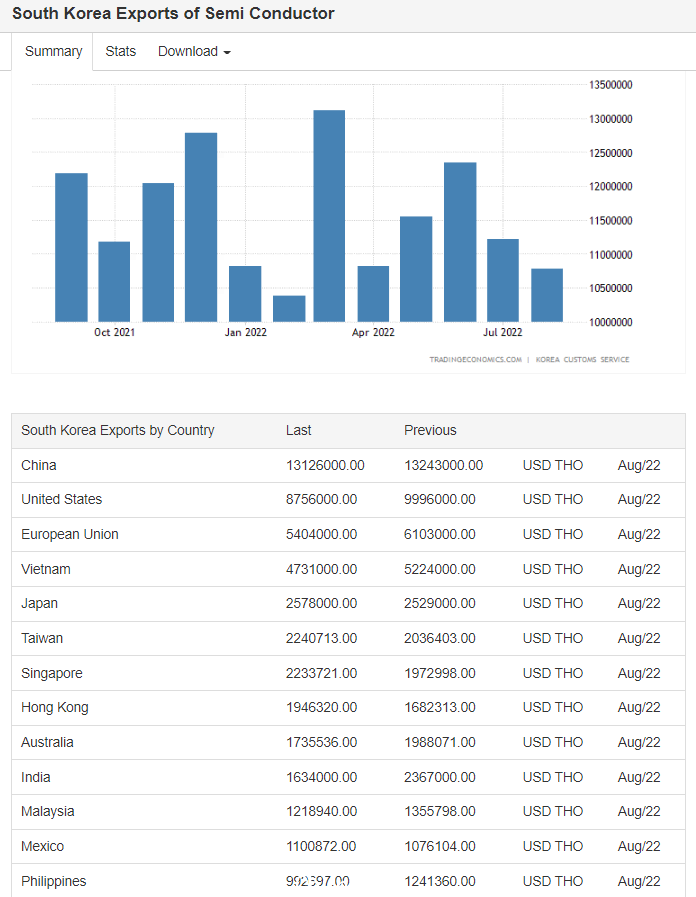This screenshot has height=897, width=696.
Task: Open the Taiwan country link
Action: point(42,638)
